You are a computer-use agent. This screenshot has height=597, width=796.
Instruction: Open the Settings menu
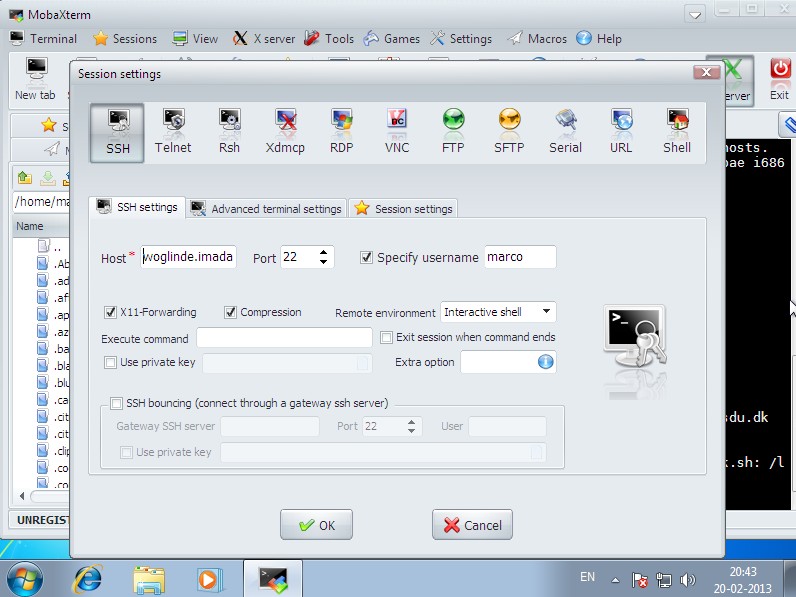[x=461, y=39]
